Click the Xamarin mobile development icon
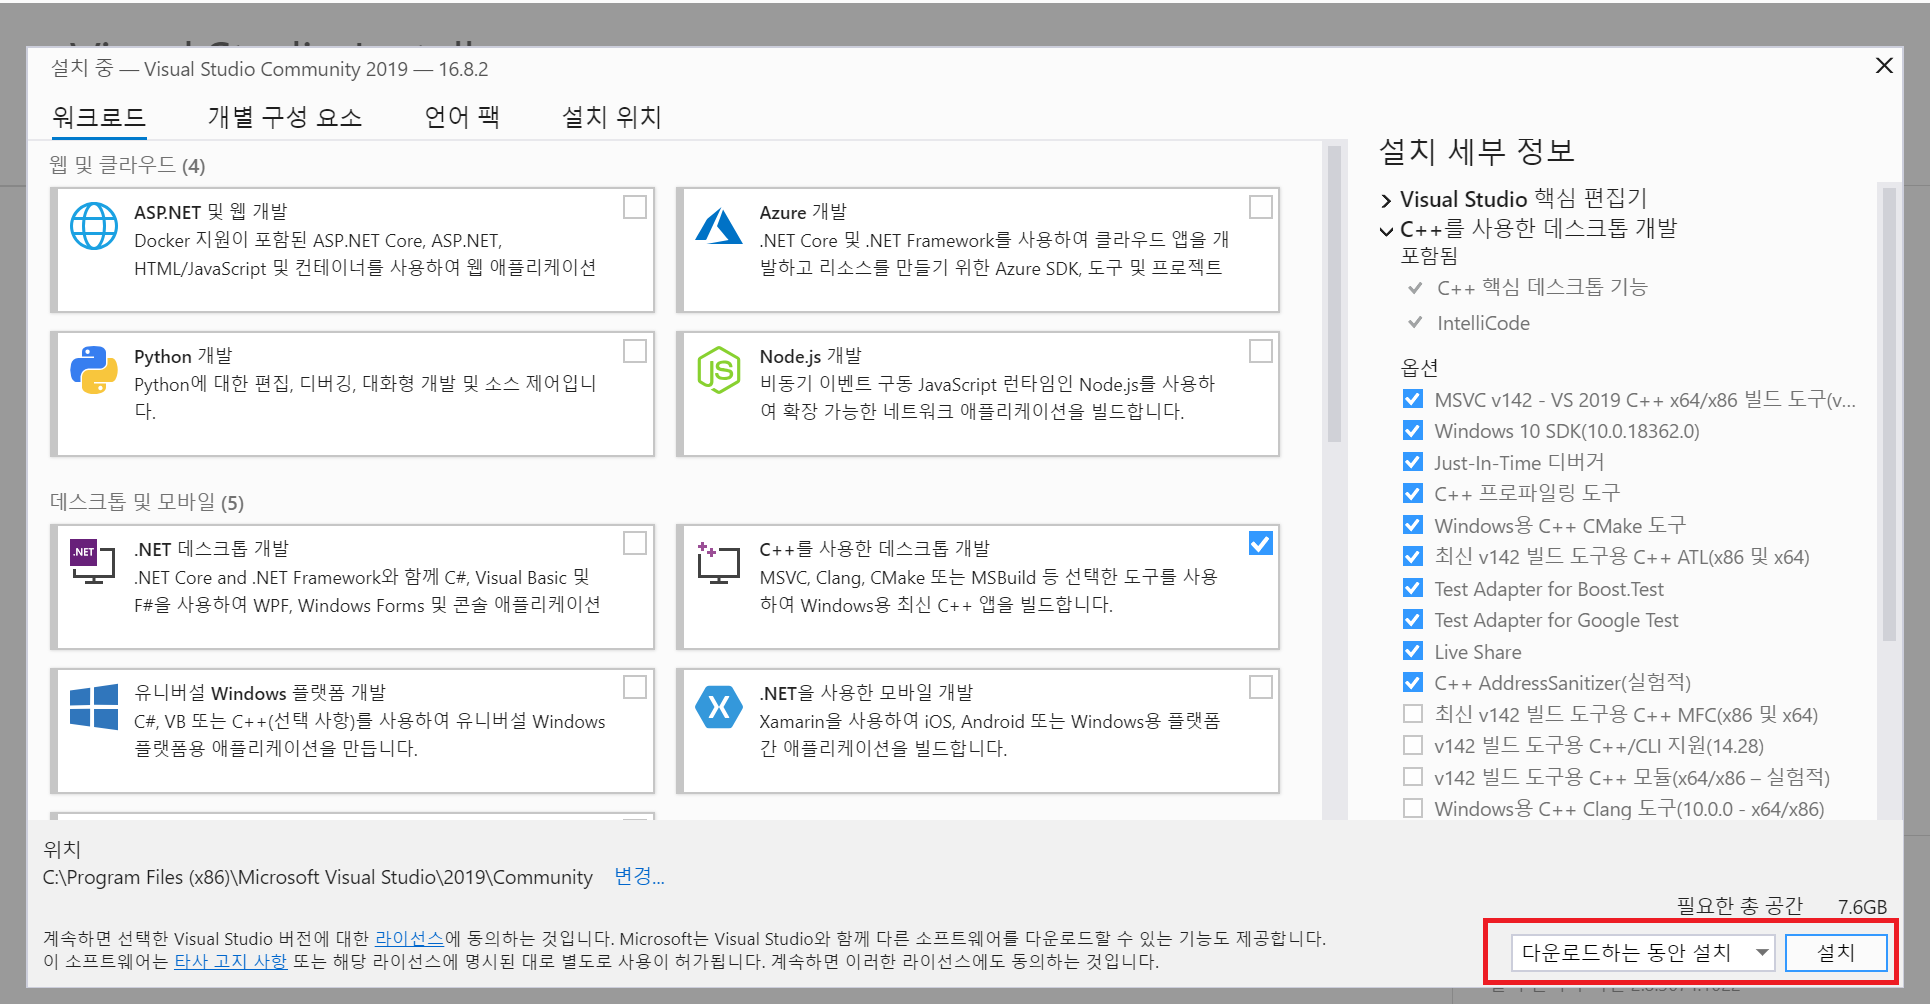This screenshot has width=1930, height=1004. (x=718, y=707)
